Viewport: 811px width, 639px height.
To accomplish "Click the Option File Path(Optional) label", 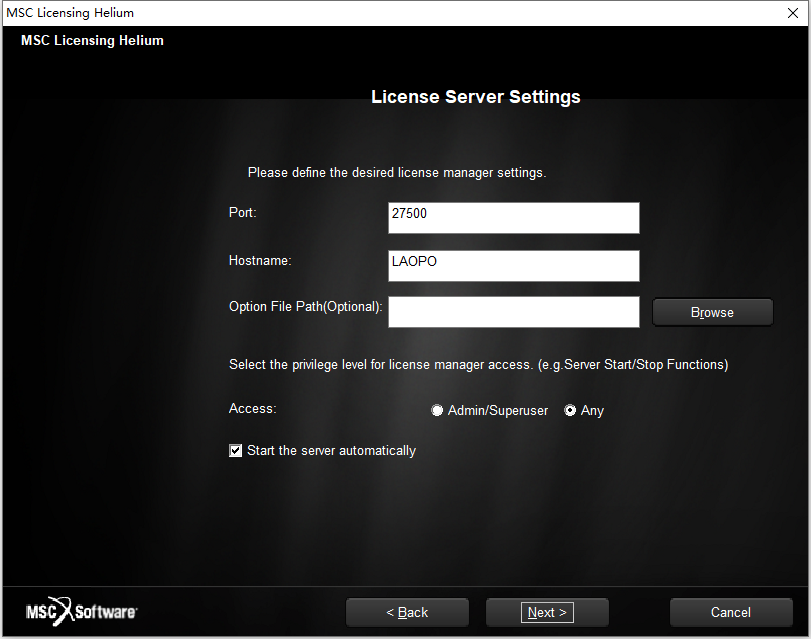I will point(306,307).
